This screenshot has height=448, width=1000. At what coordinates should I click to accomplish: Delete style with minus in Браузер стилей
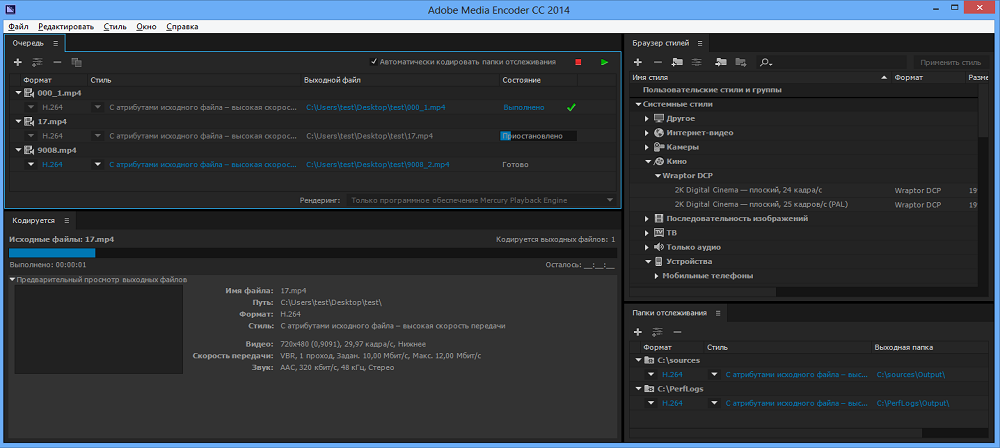point(658,63)
